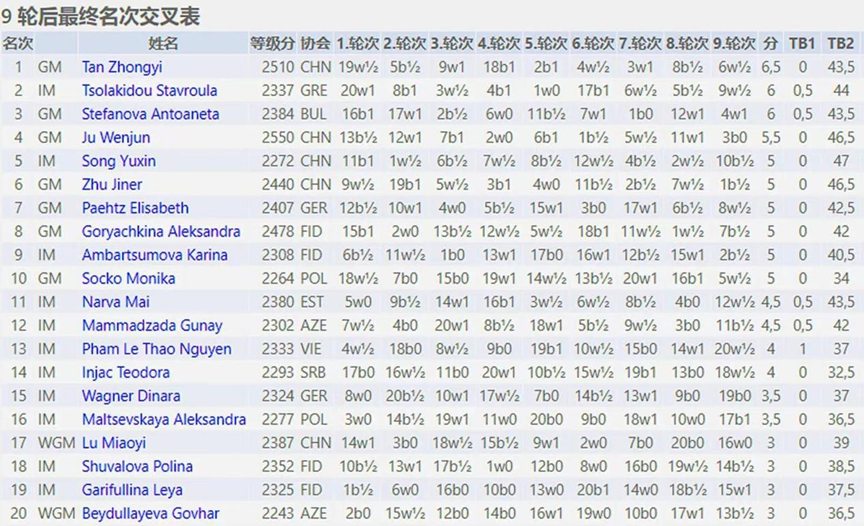The image size is (864, 526).
Task: Click the 6.轮次 column header
Action: [x=593, y=44]
